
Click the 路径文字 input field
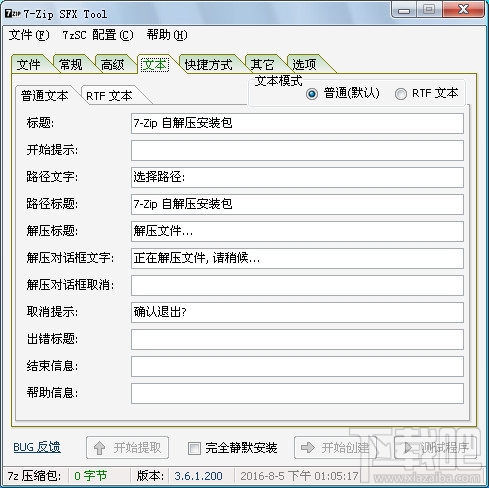click(x=297, y=177)
